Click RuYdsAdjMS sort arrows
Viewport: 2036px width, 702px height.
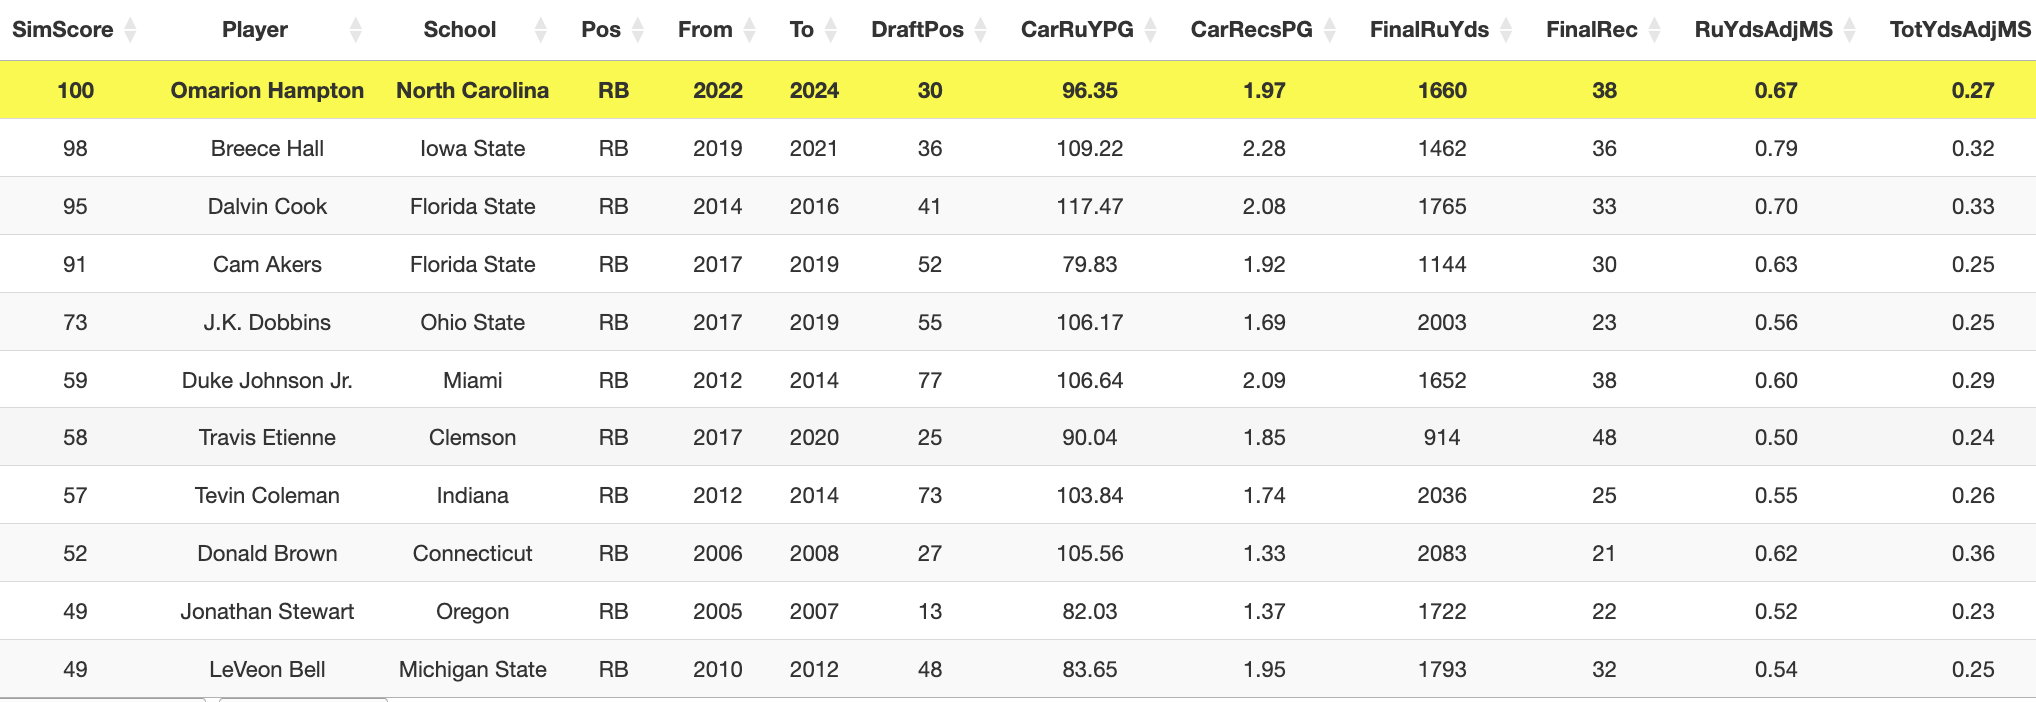[1850, 30]
